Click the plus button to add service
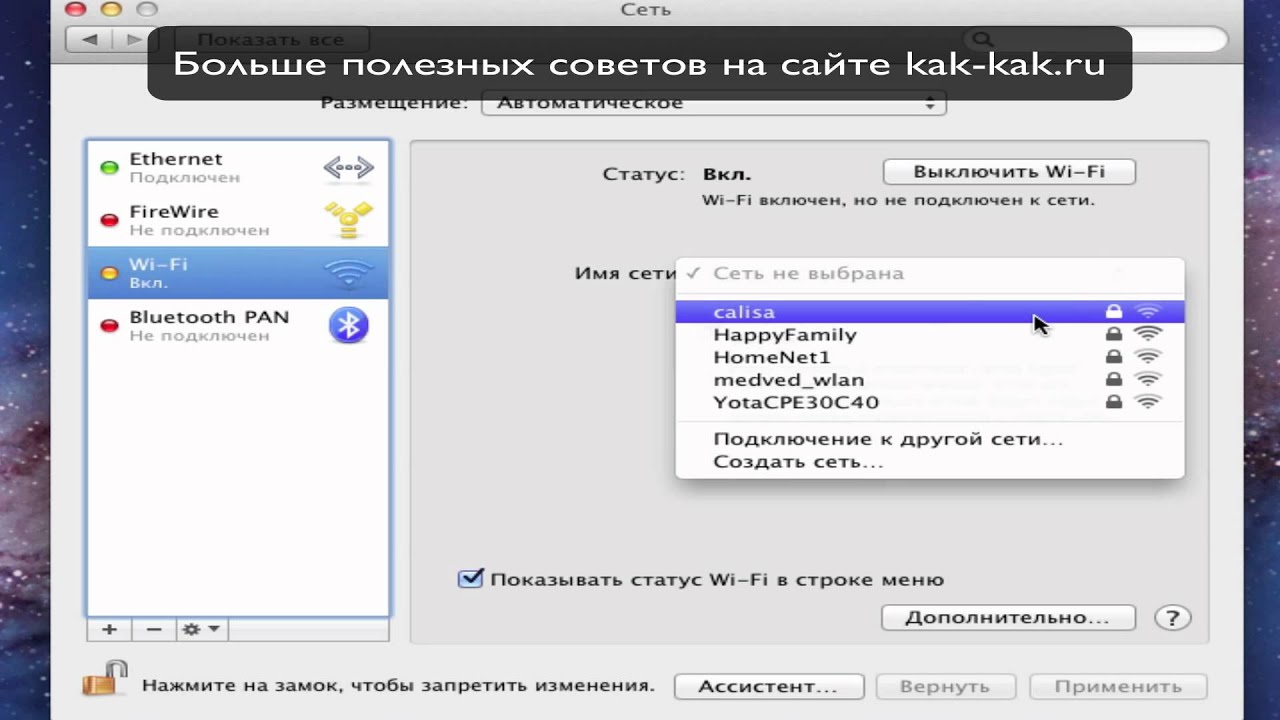The width and height of the screenshot is (1280, 720). (110, 629)
